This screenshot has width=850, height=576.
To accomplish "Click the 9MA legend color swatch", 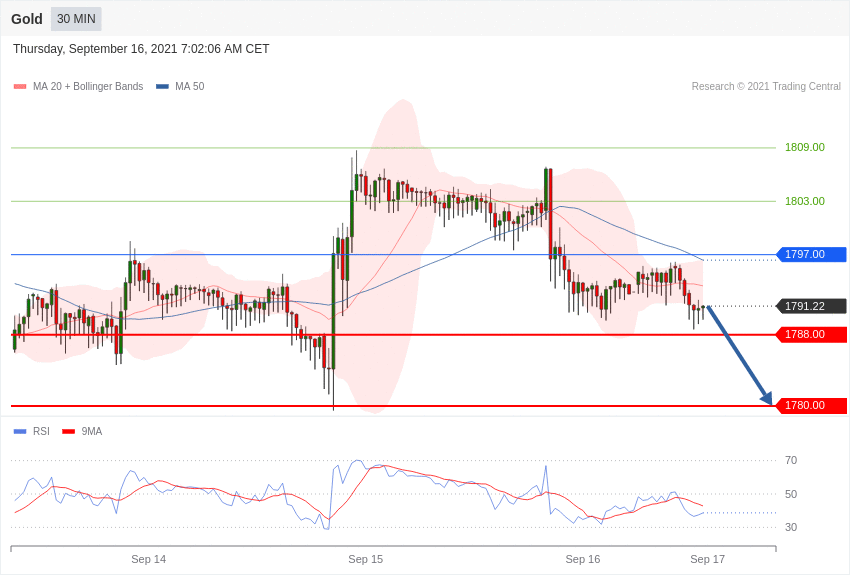I will pos(68,432).
